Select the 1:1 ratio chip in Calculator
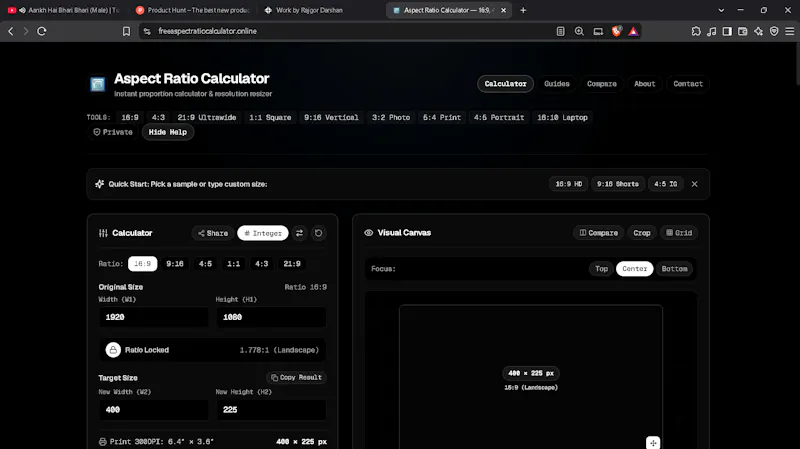The image size is (800, 449). point(234,264)
